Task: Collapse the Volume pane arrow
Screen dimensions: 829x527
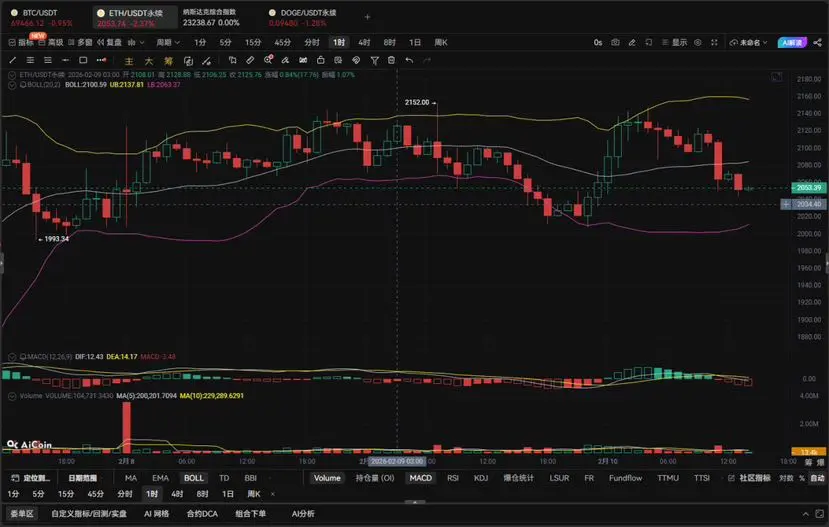Action: pyautogui.click(x=12, y=395)
